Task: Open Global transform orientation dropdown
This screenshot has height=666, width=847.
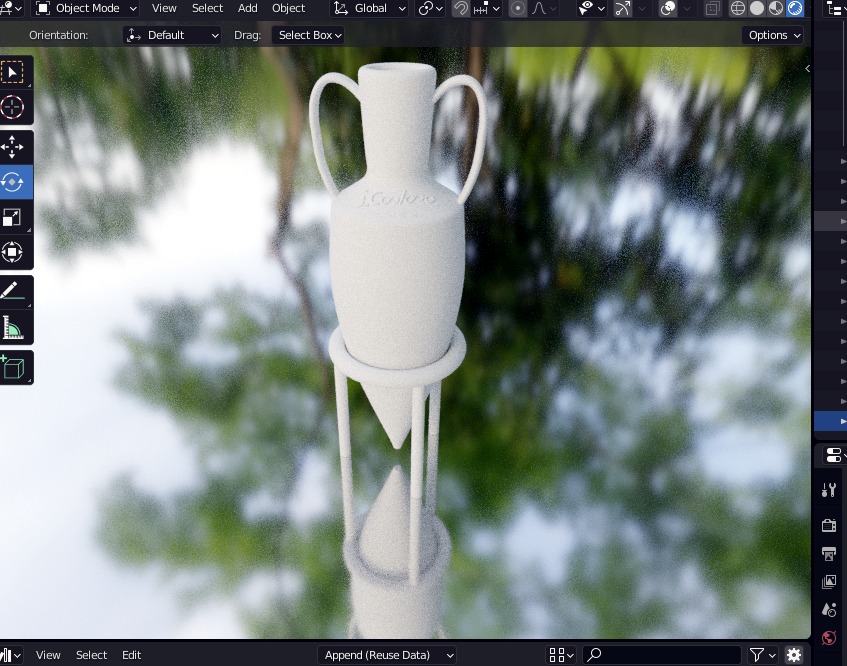Action: [369, 9]
